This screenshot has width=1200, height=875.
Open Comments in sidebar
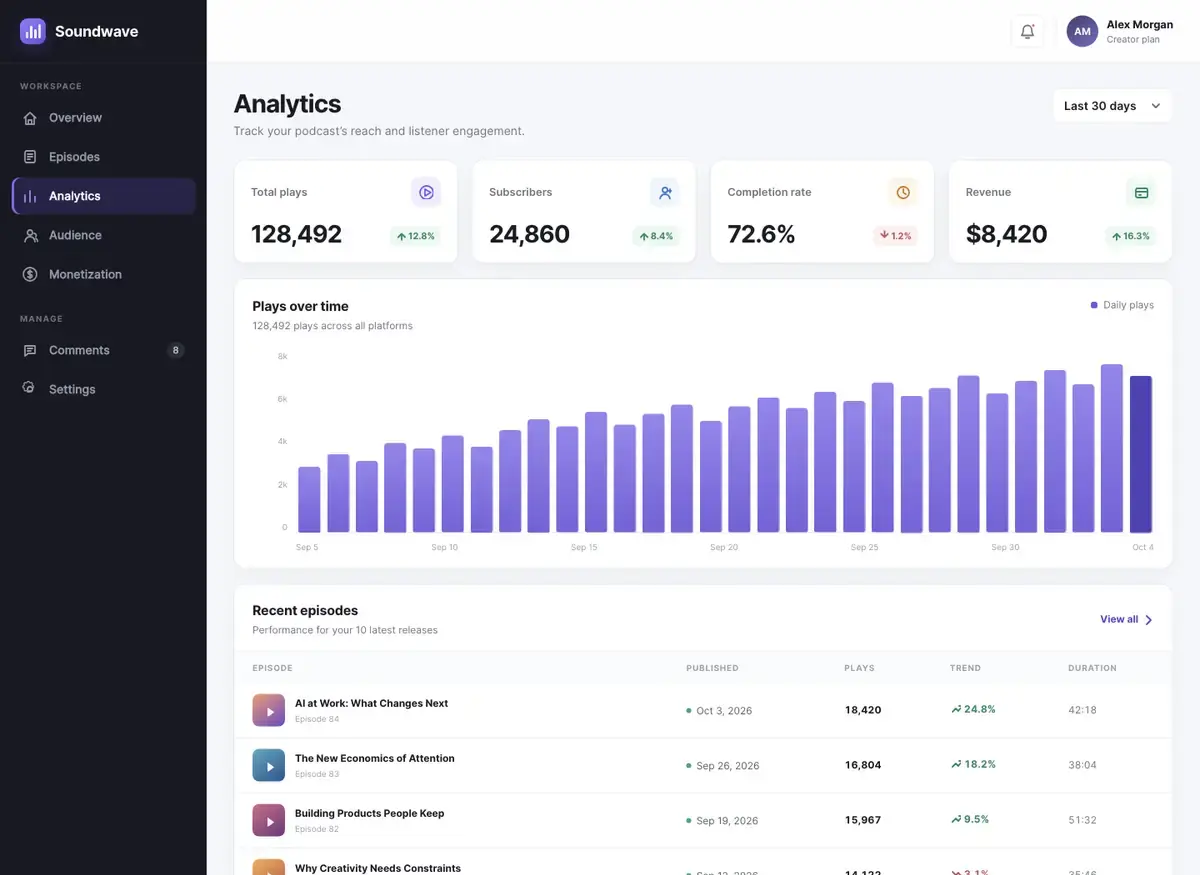coord(104,350)
